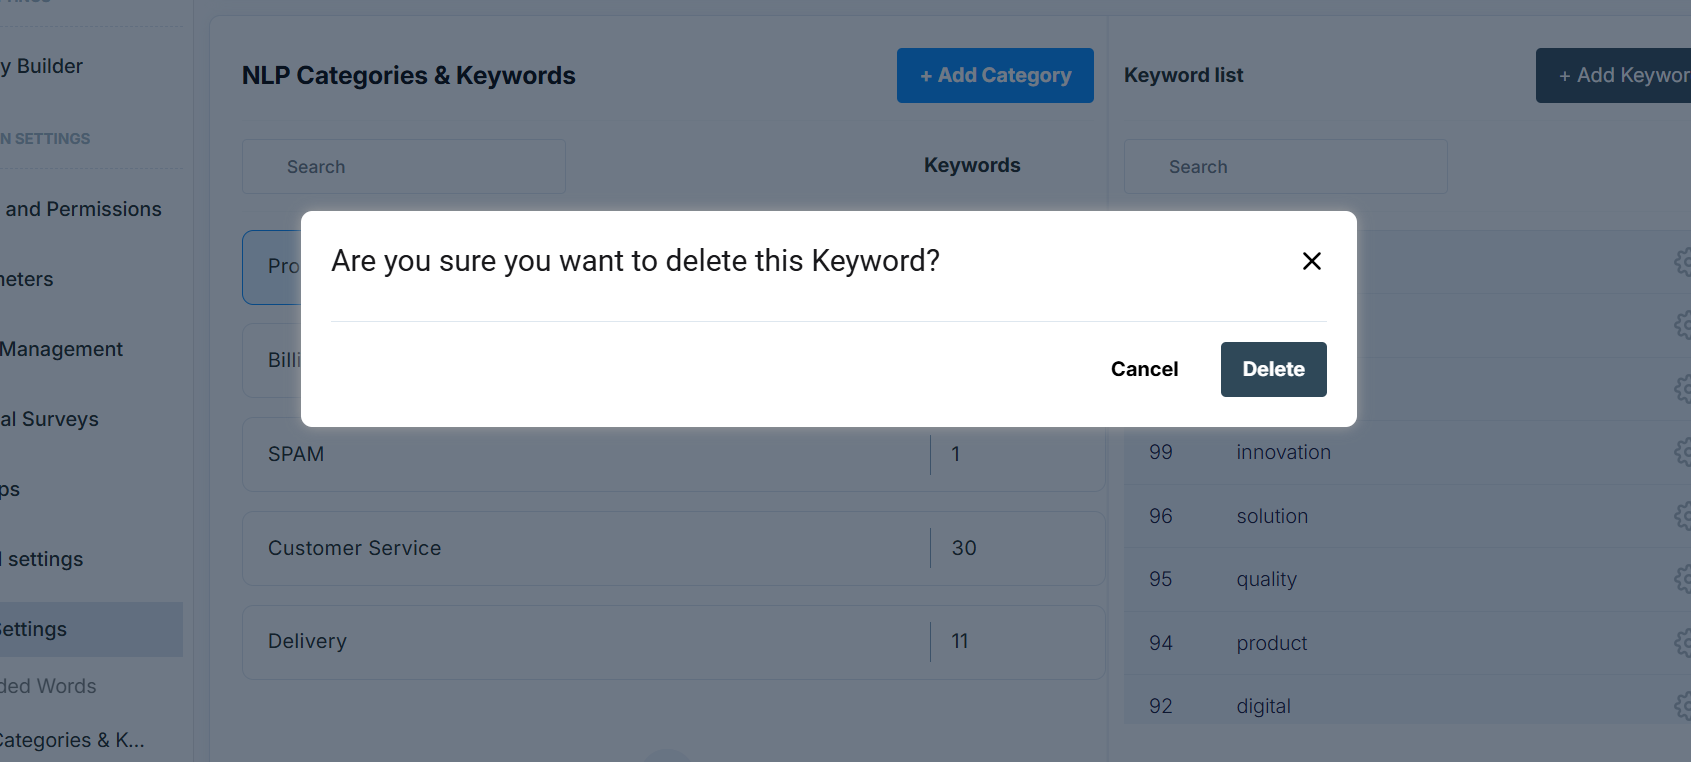
Task: Confirm deletion with the Delete button
Action: click(x=1273, y=369)
